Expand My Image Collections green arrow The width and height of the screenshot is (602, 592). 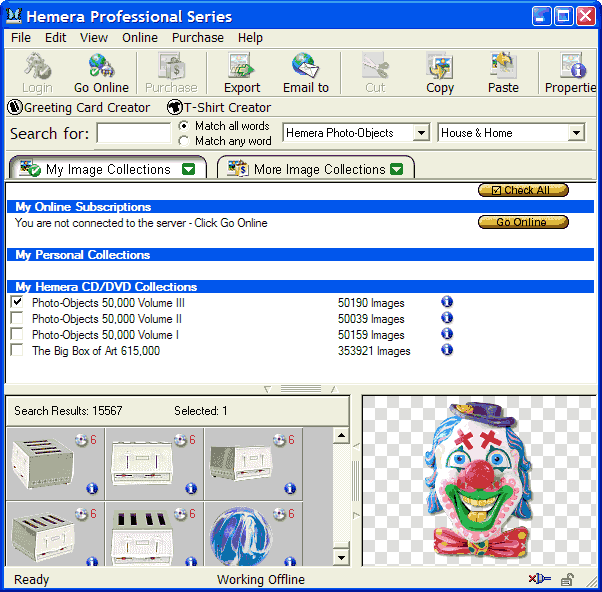coord(189,169)
